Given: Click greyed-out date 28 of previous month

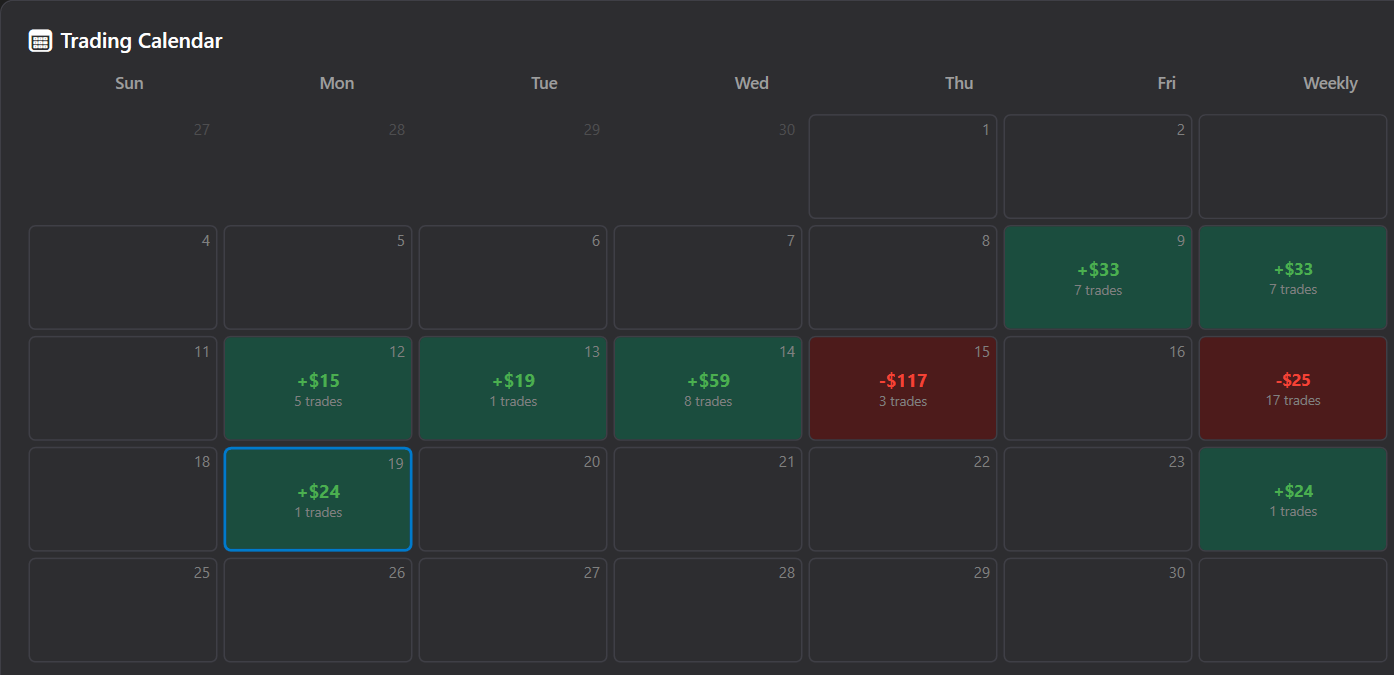Looking at the screenshot, I should click(397, 129).
